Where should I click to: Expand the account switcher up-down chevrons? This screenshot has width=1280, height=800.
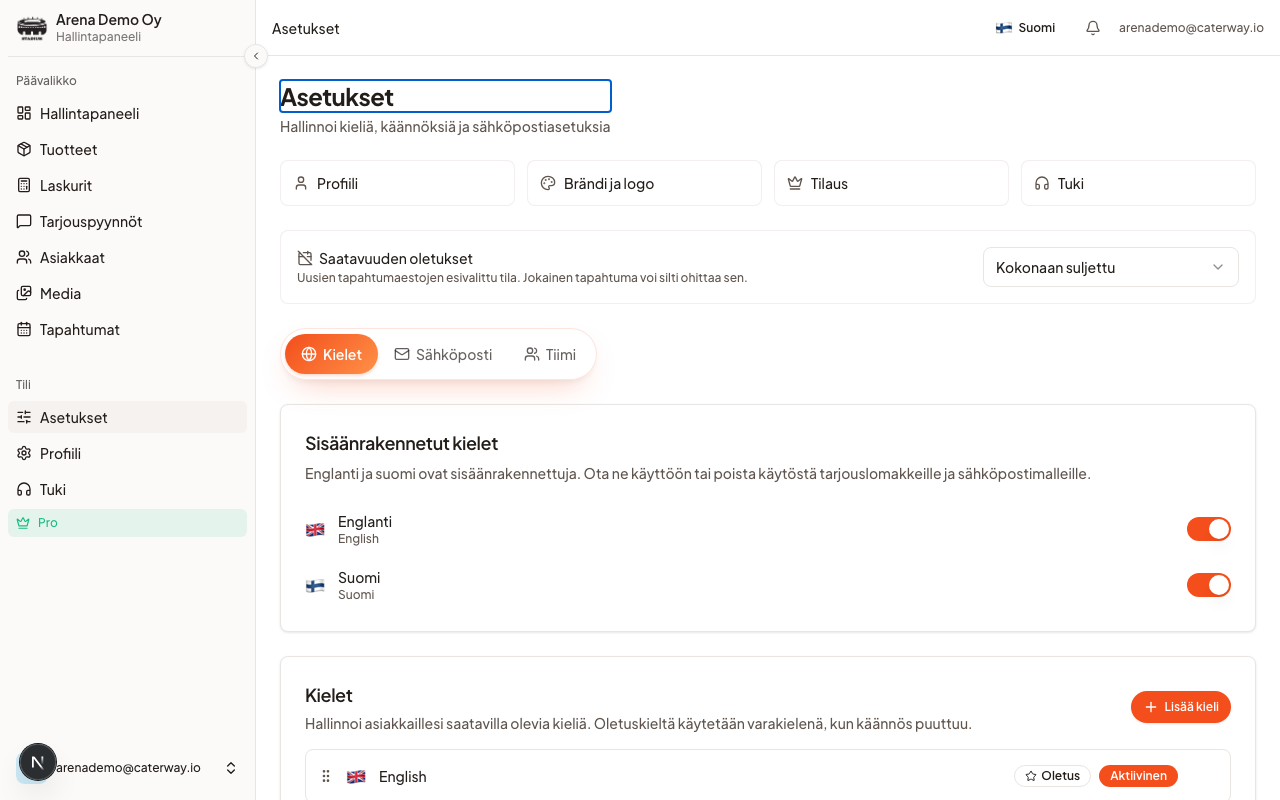point(231,768)
